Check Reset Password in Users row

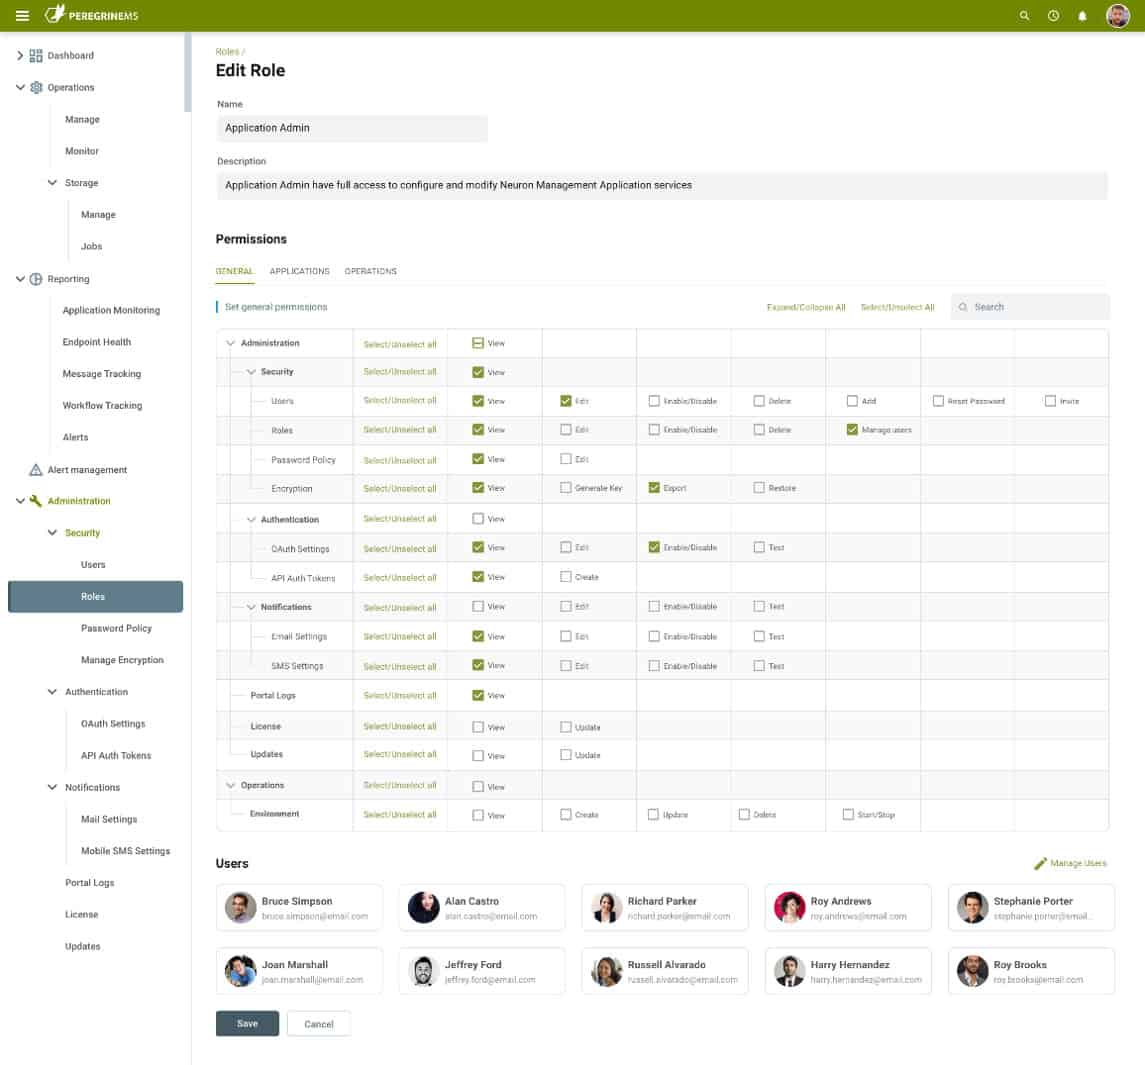938,400
